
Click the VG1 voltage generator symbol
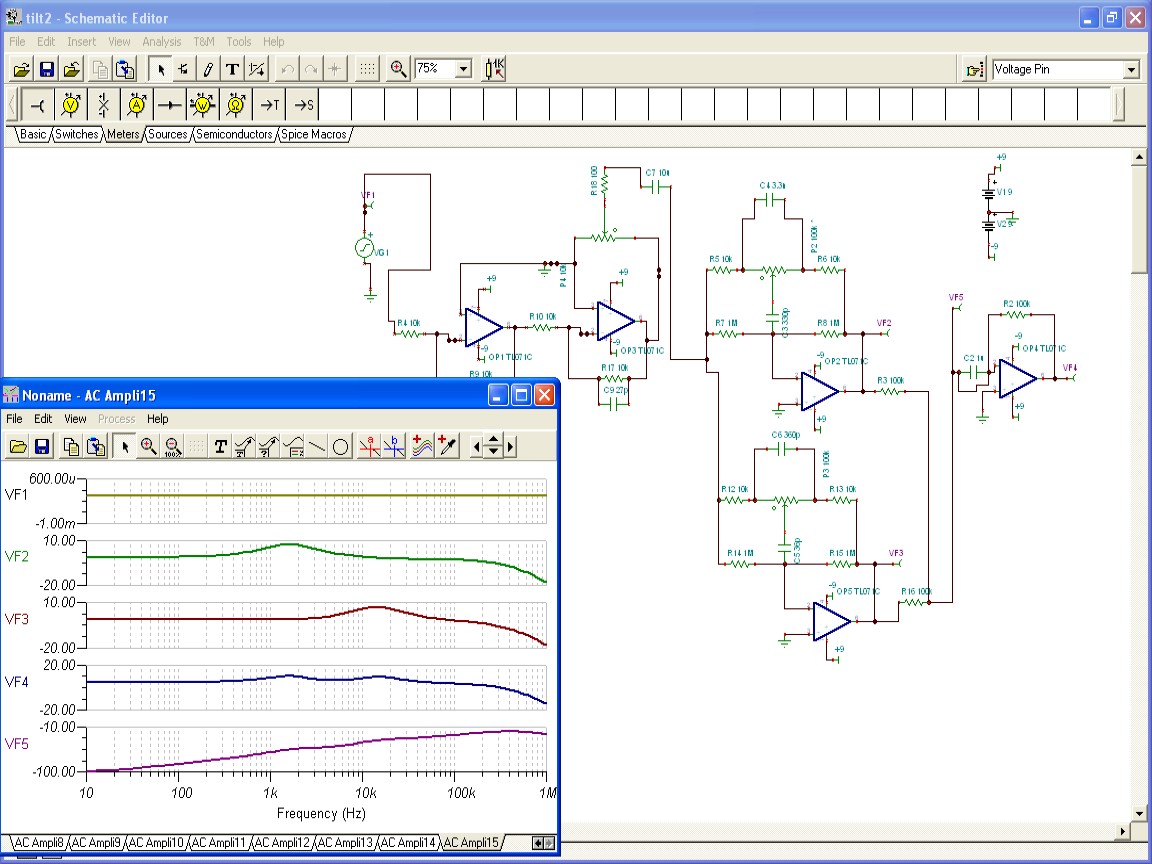(364, 248)
